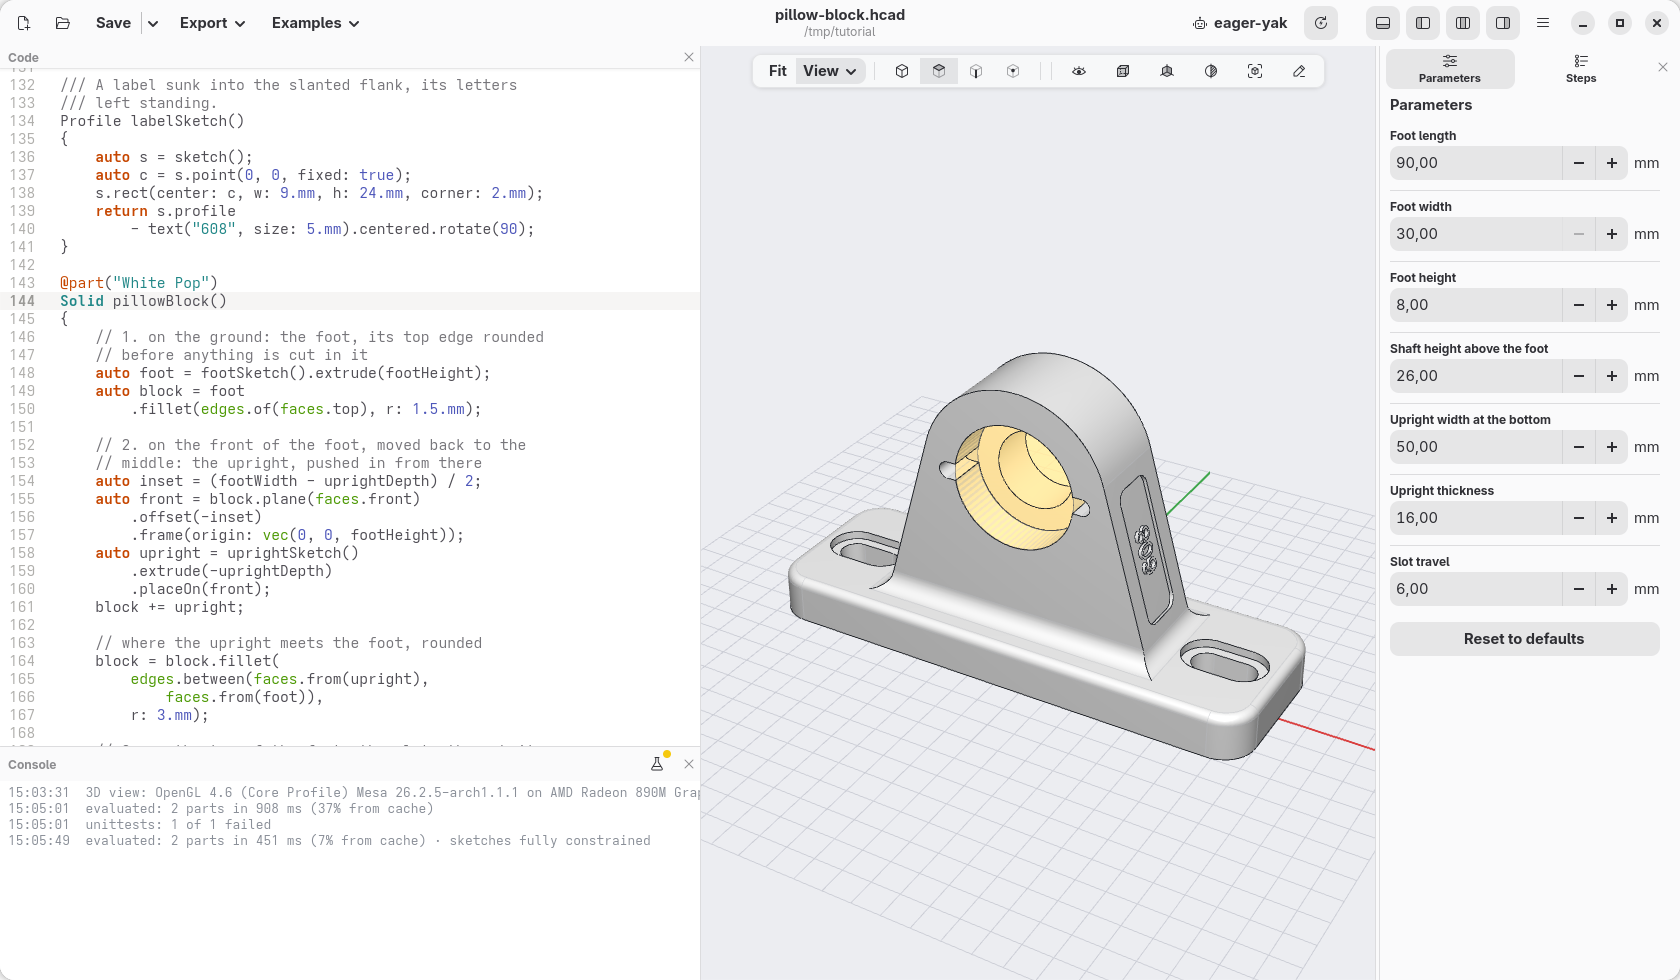Click code line 144 "Solid pillowBlock()"
This screenshot has width=1680, height=980.
click(x=143, y=301)
